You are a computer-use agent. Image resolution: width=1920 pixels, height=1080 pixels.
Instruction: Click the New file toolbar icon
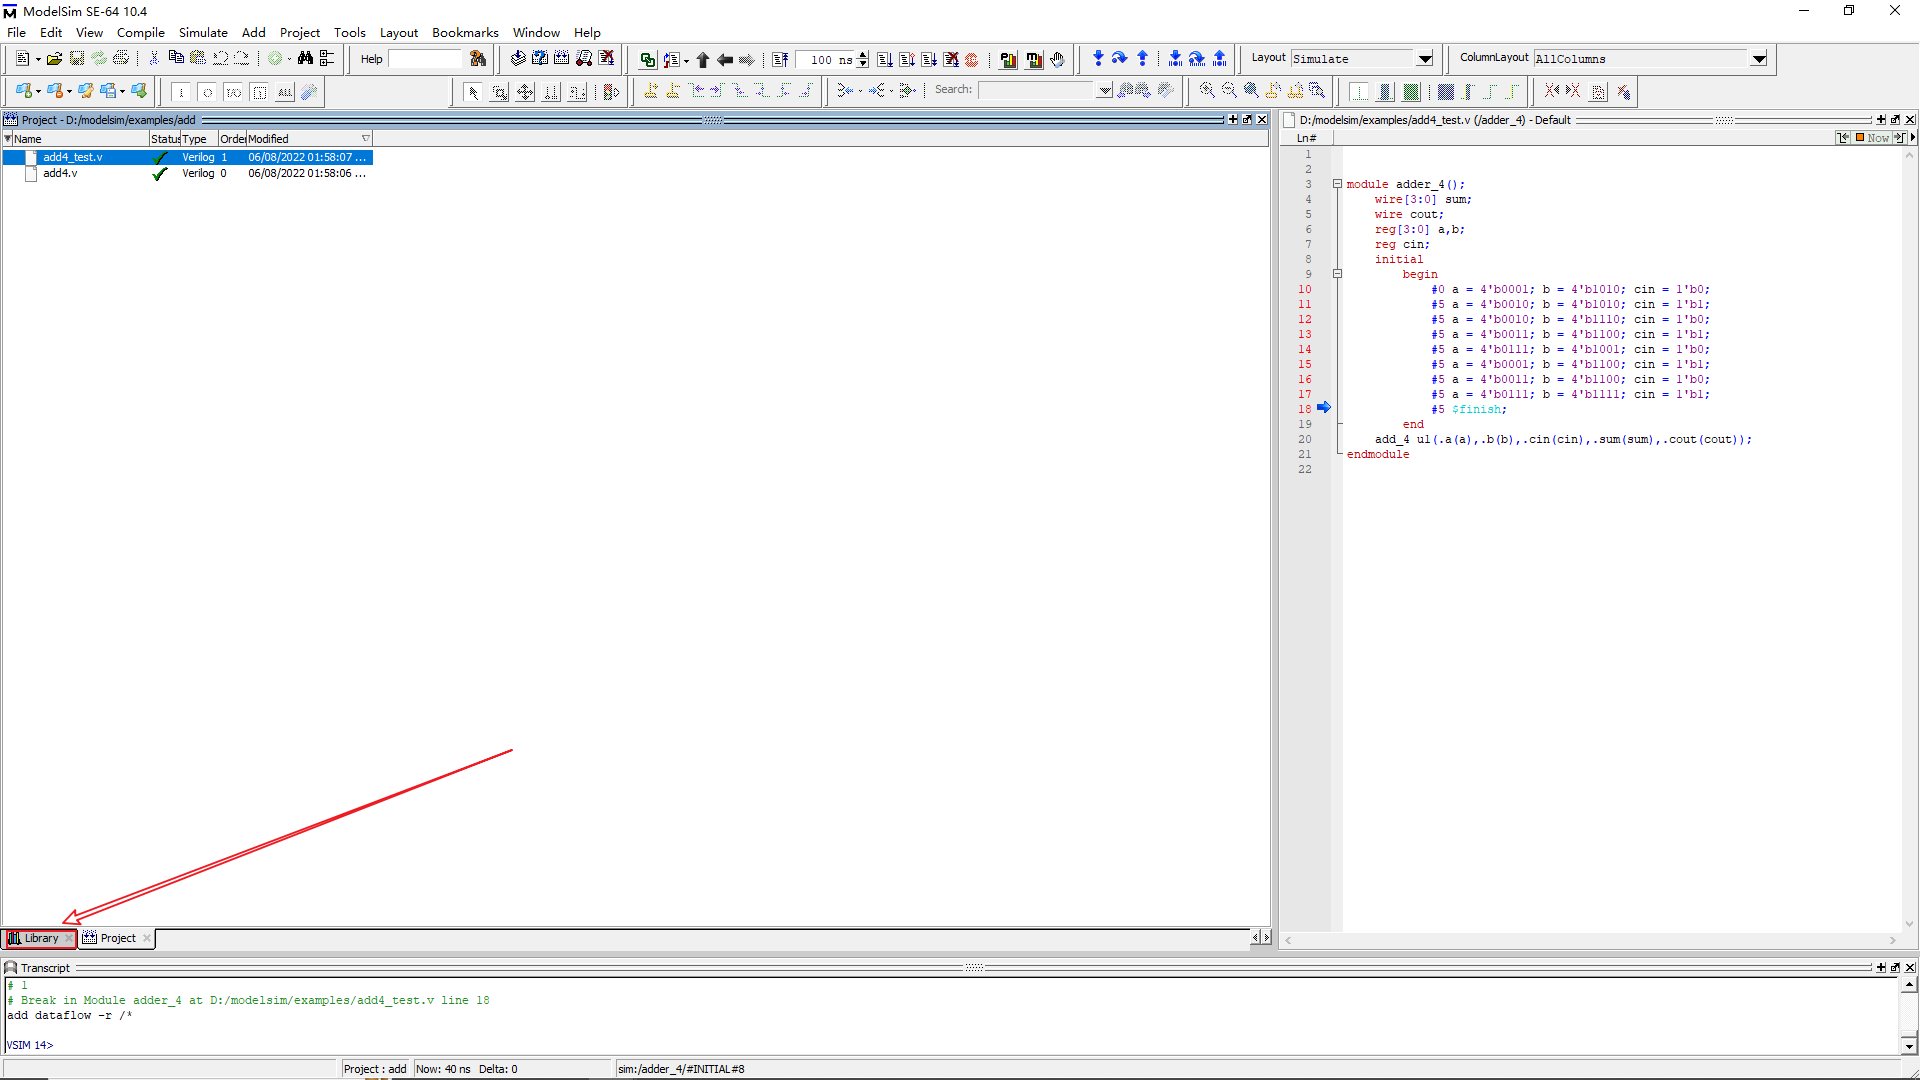(x=22, y=59)
